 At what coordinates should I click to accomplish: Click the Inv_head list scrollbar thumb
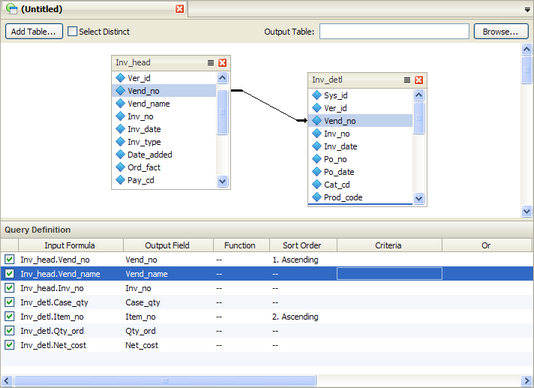point(222,112)
